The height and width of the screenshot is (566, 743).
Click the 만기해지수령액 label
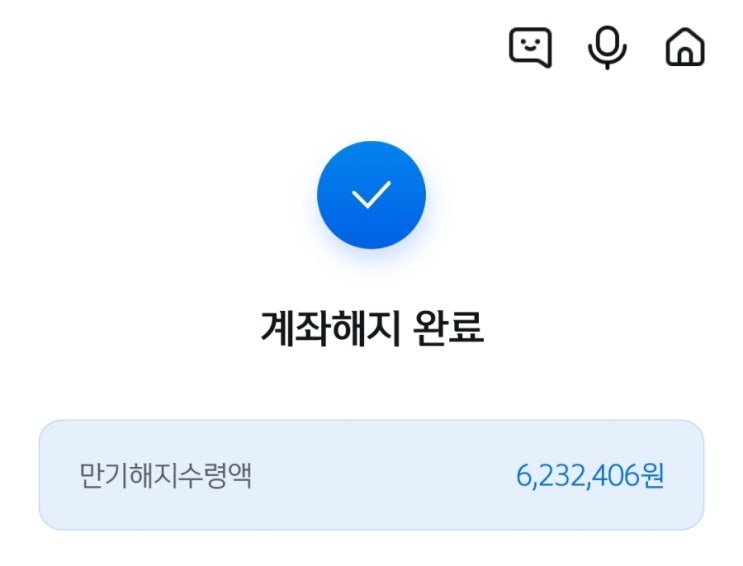tap(165, 475)
